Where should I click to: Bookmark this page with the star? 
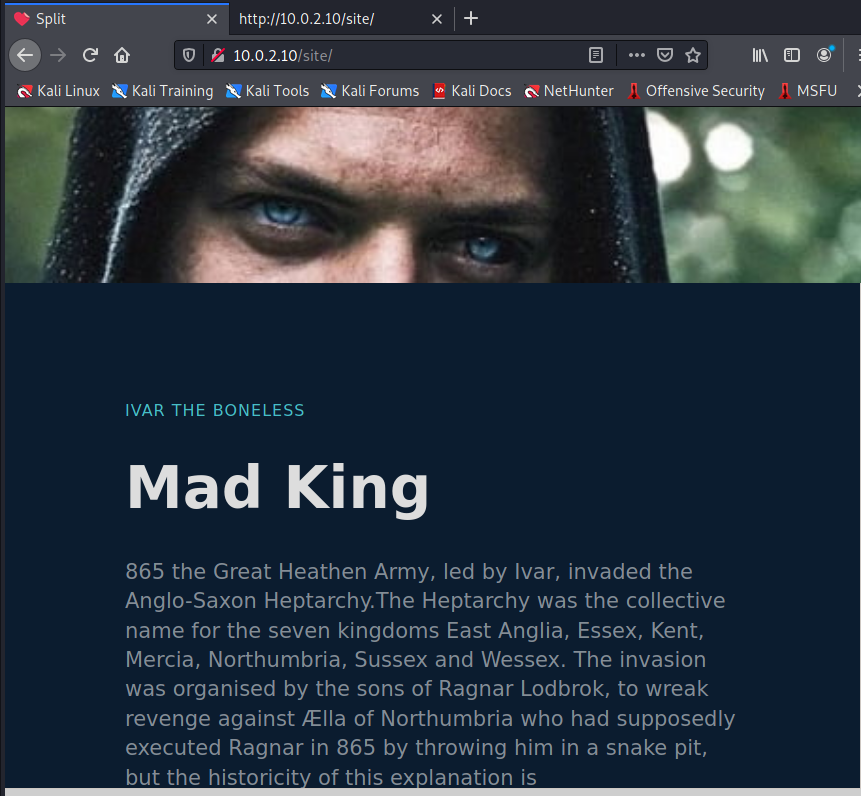pyautogui.click(x=693, y=55)
